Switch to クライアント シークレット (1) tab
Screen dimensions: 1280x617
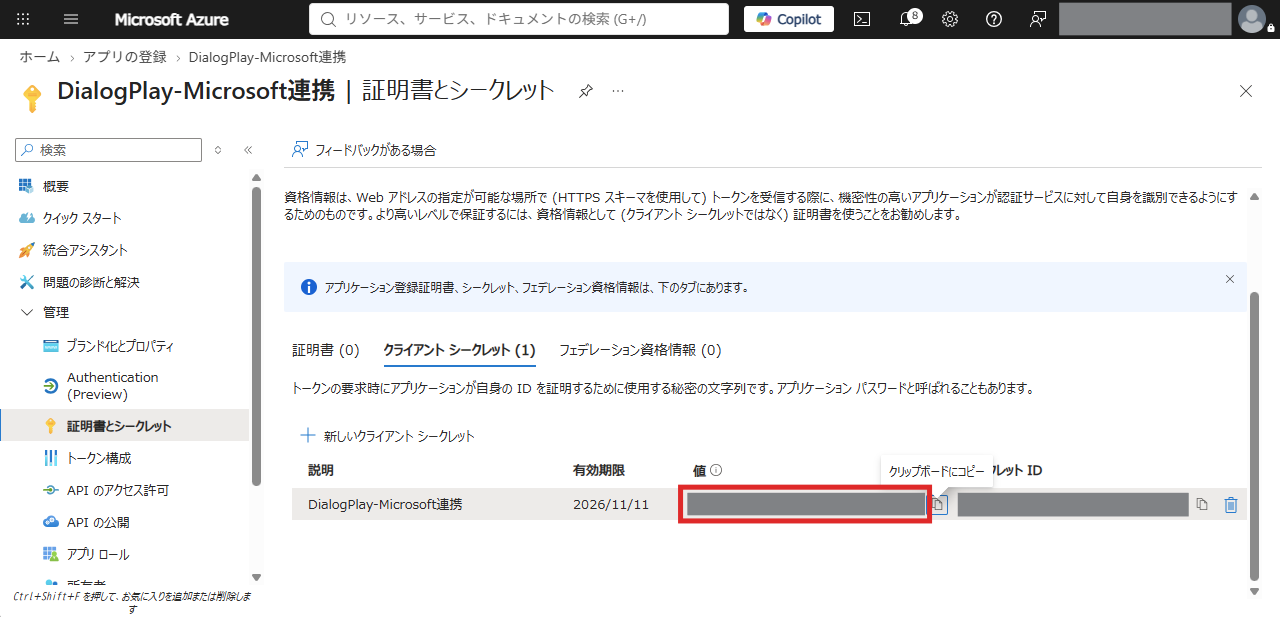click(x=459, y=350)
